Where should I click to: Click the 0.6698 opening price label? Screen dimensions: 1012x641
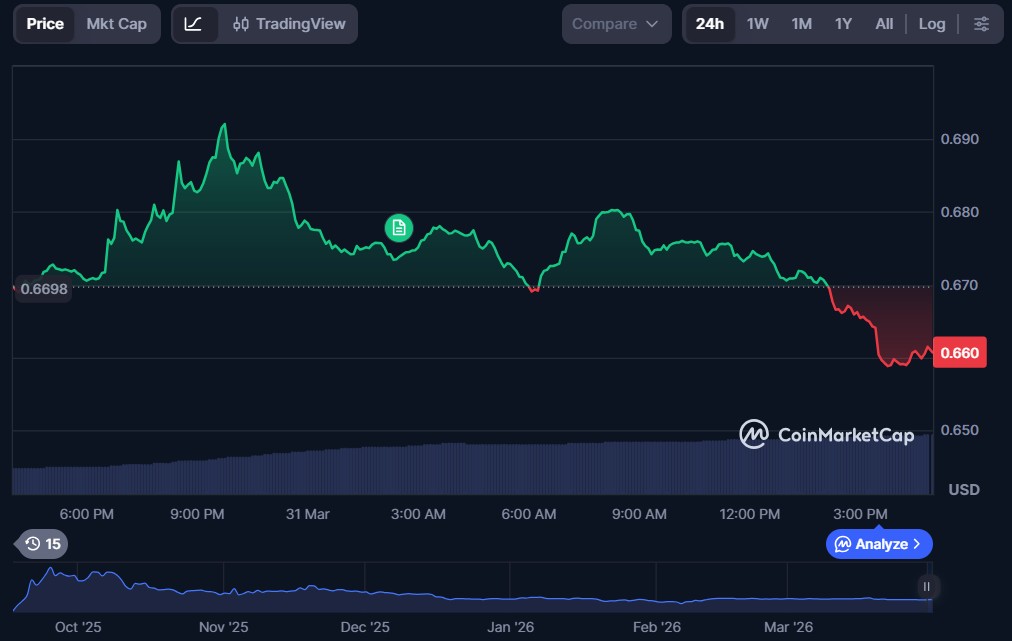tap(42, 288)
